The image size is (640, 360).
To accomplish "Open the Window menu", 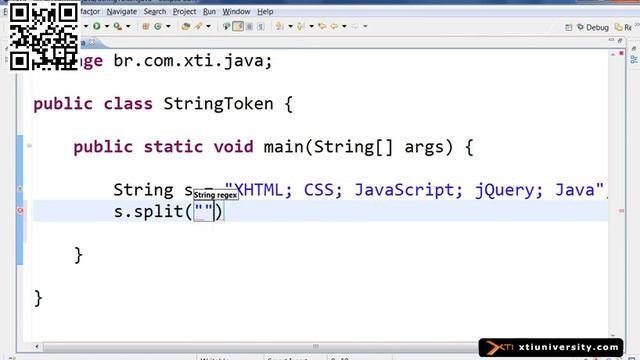I will (x=236, y=11).
